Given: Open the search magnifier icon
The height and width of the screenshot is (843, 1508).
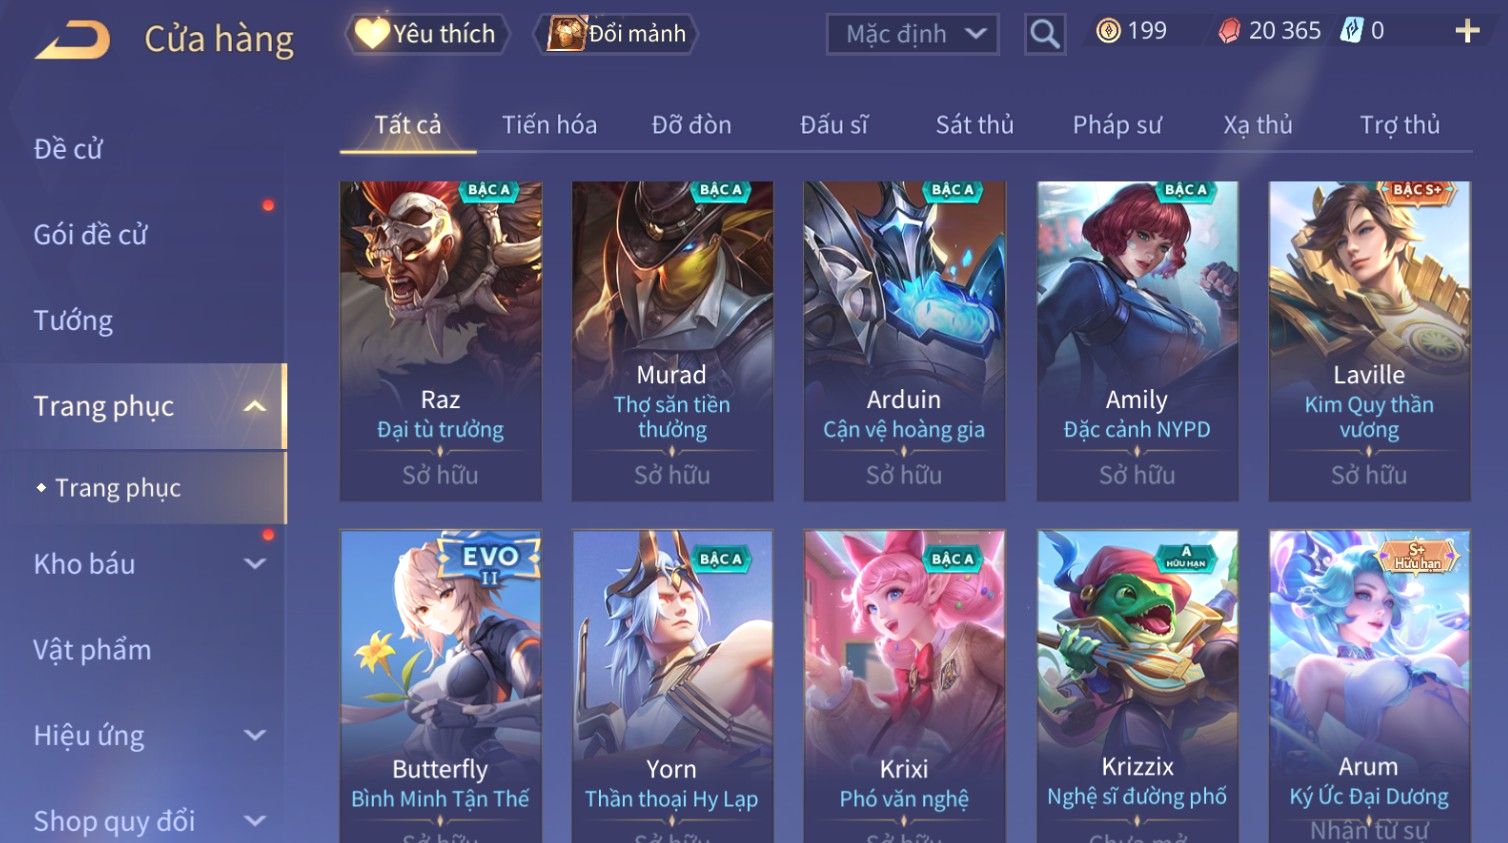Looking at the screenshot, I should click(1044, 34).
